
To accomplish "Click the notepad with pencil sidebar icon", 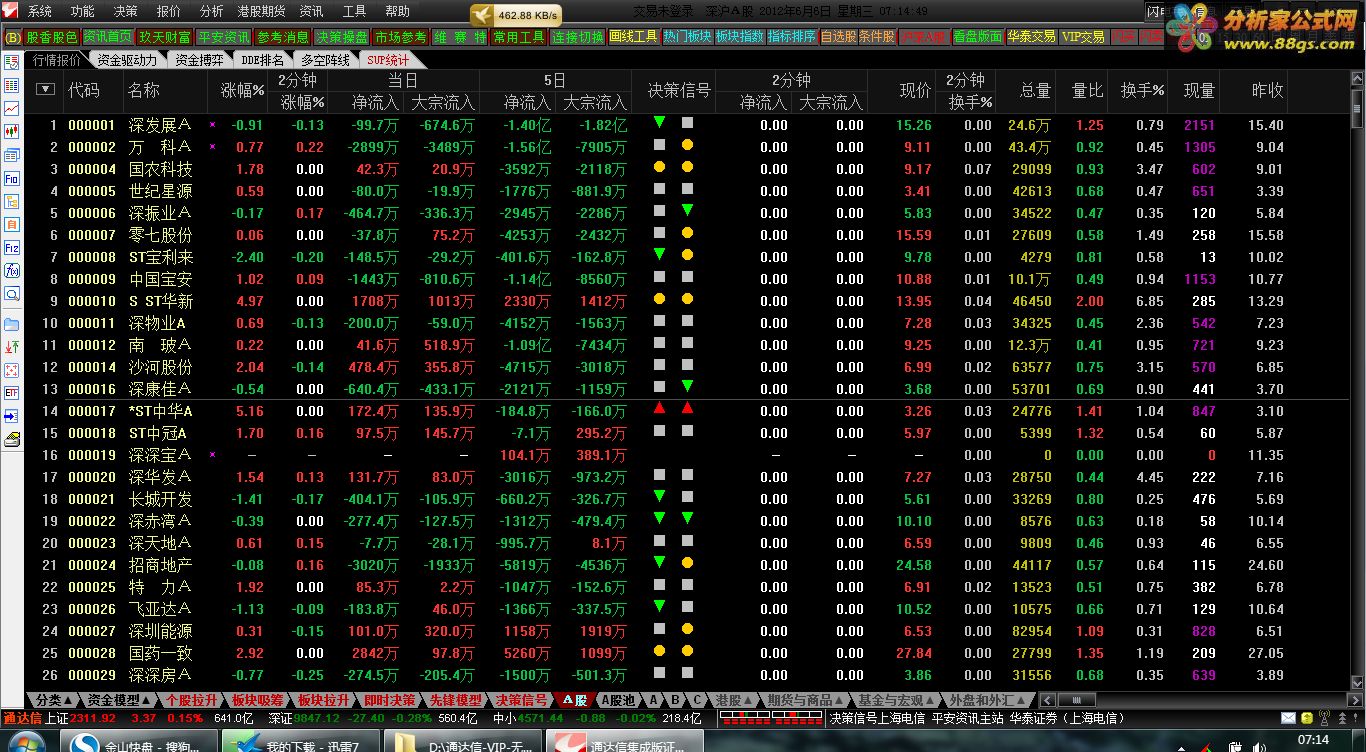I will (x=12, y=439).
